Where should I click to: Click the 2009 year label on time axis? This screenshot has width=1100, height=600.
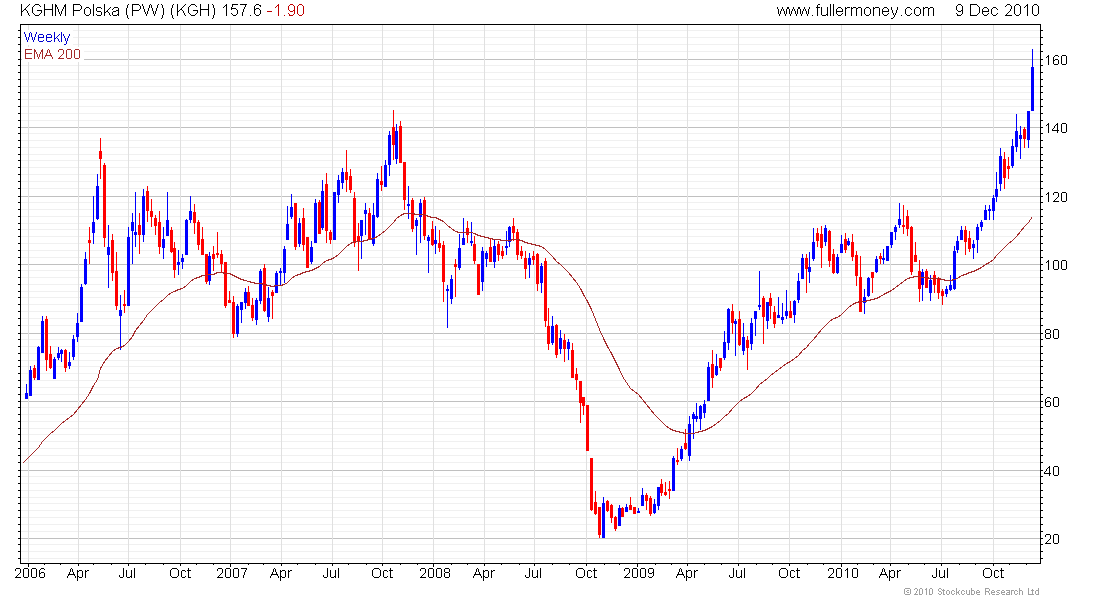click(x=639, y=573)
